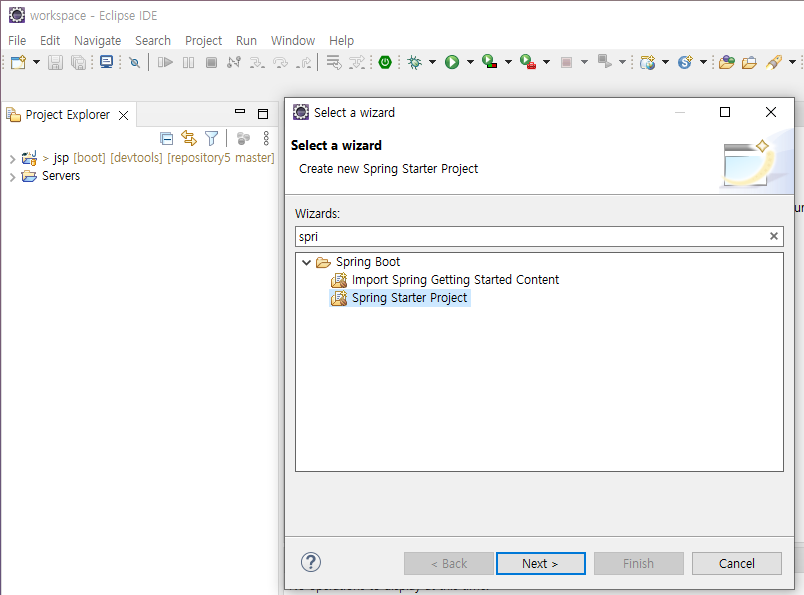Viewport: 804px width, 595px height.
Task: Open the Window menu
Action: [293, 41]
